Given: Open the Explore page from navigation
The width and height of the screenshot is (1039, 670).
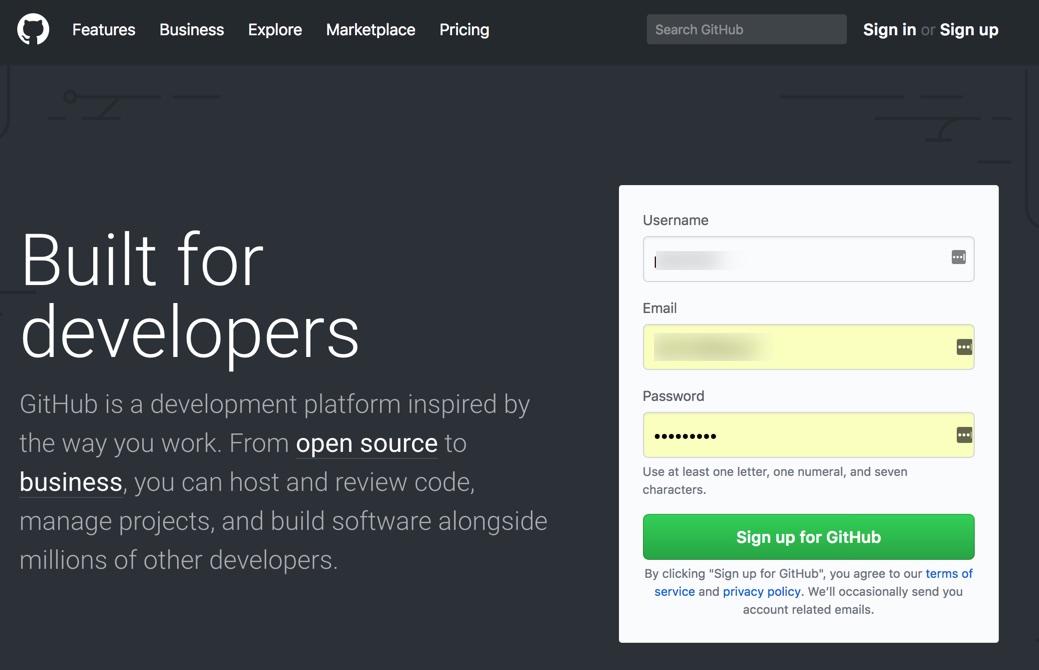Looking at the screenshot, I should tap(275, 30).
